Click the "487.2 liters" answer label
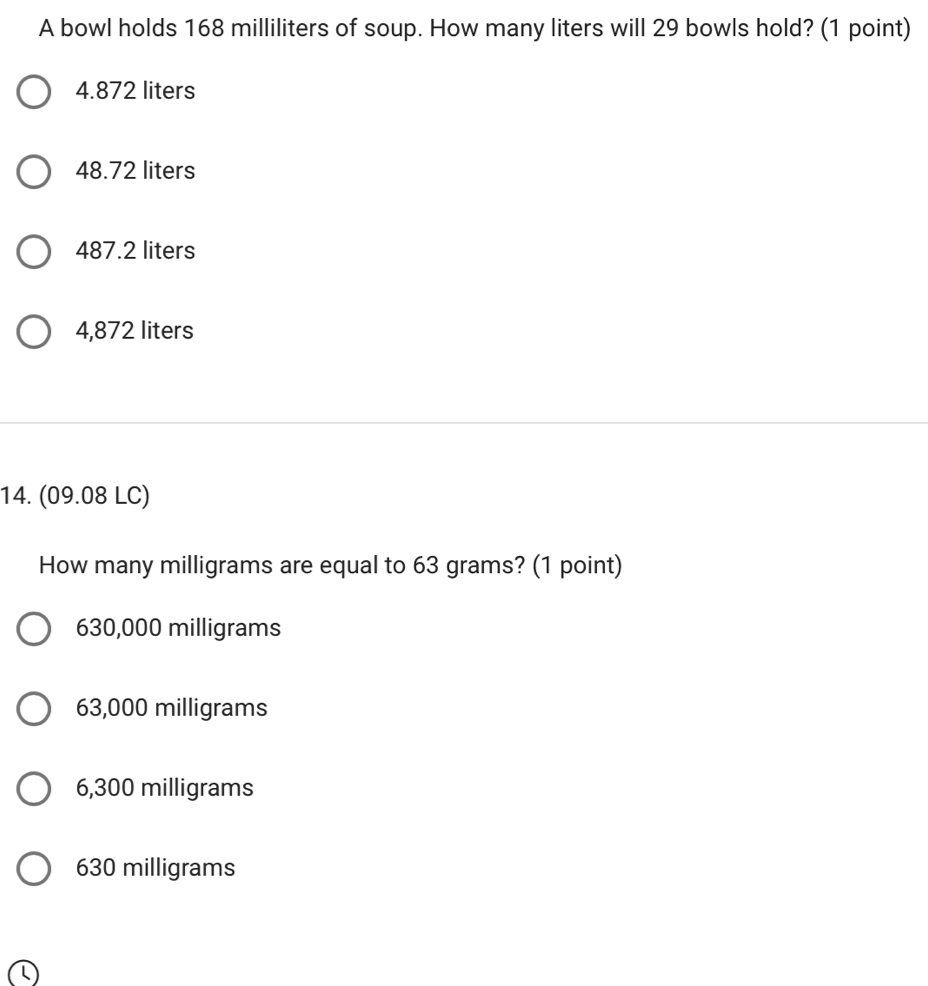The width and height of the screenshot is (928, 986). (x=135, y=250)
